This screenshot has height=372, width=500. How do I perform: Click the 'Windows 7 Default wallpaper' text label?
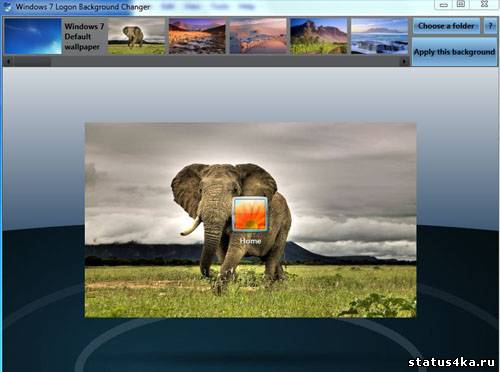pos(84,36)
